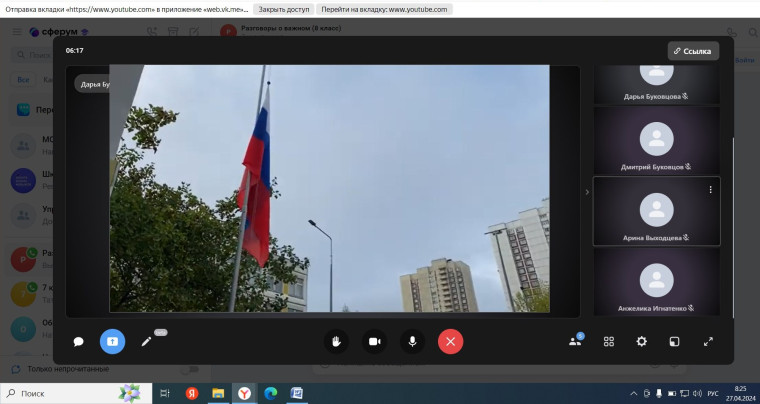Screen dimensions: 760x404
Task: Open the participants list icon
Action: click(x=575, y=341)
